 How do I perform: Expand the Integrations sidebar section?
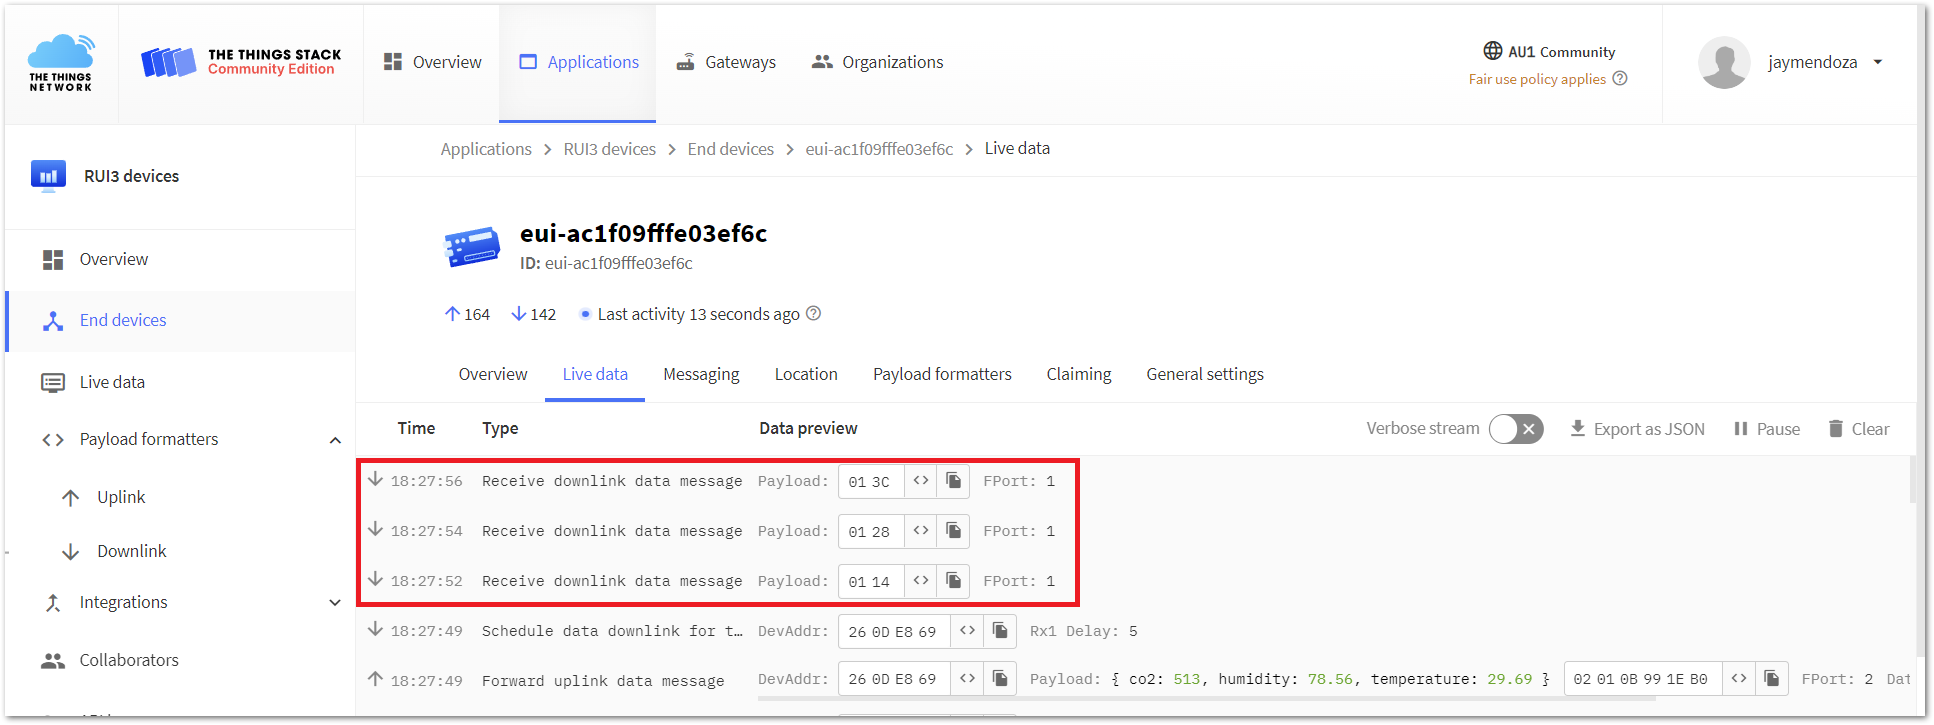click(x=335, y=602)
